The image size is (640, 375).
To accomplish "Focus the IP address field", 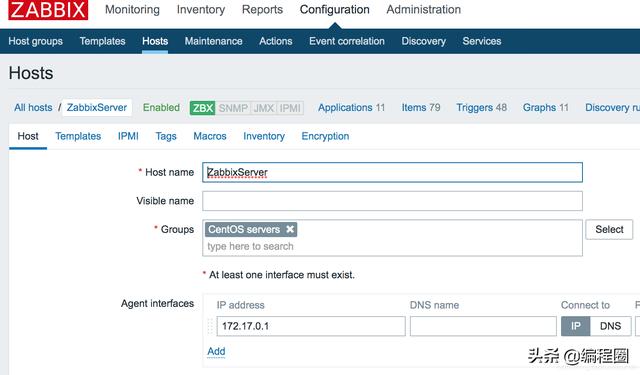I will click(x=311, y=326).
